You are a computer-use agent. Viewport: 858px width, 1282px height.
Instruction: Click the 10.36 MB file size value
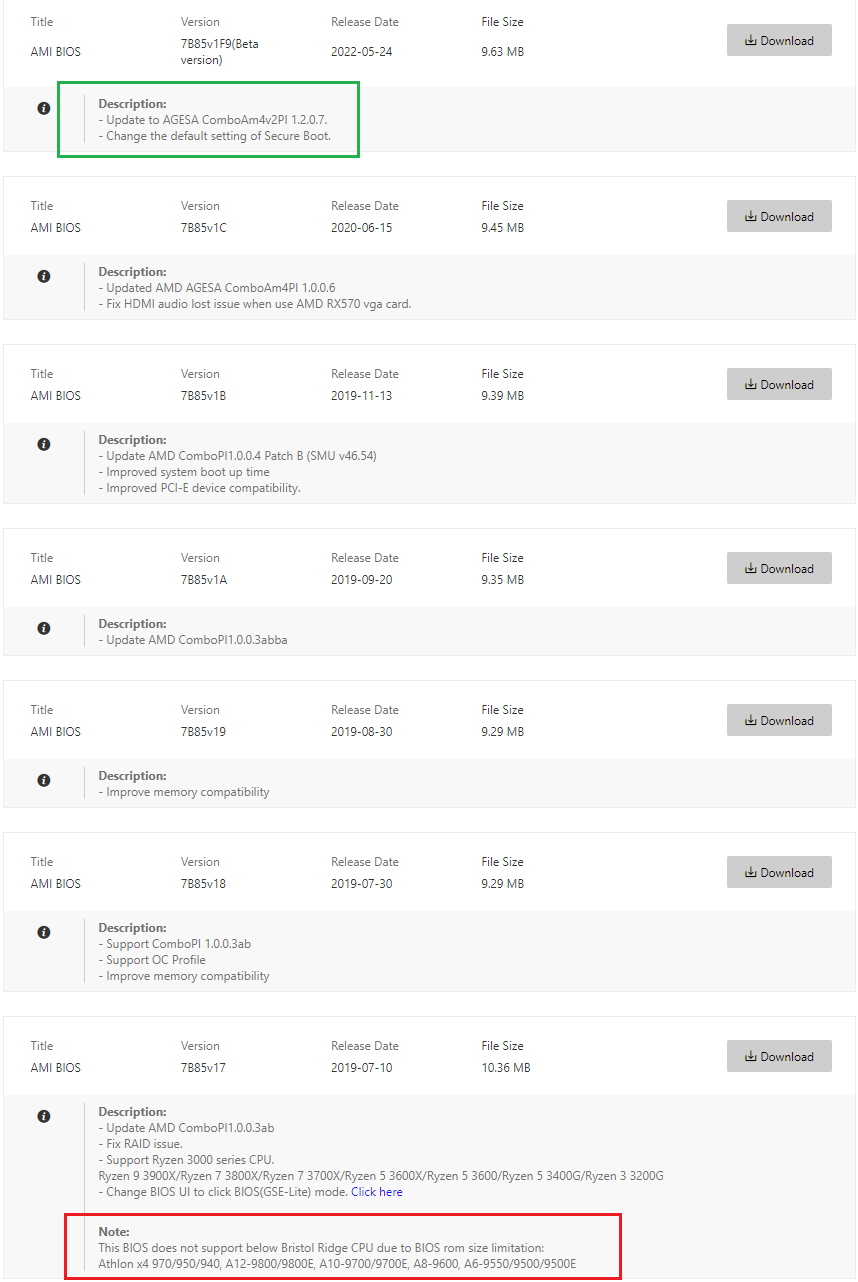[505, 1068]
